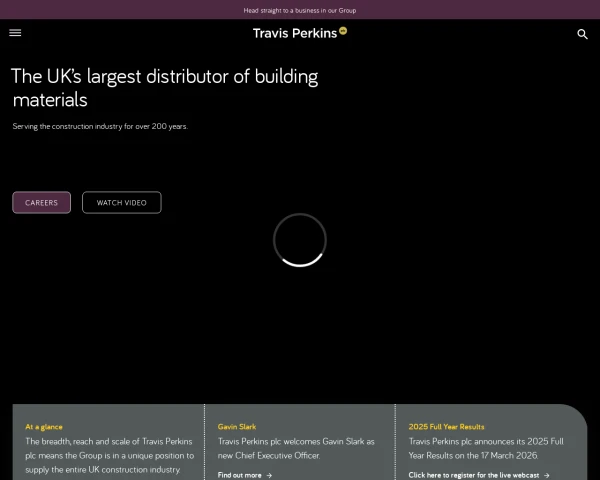Image resolution: width=600 pixels, height=480 pixels.
Task: Select the 'Gavin Slark' card heading
Action: pos(237,426)
